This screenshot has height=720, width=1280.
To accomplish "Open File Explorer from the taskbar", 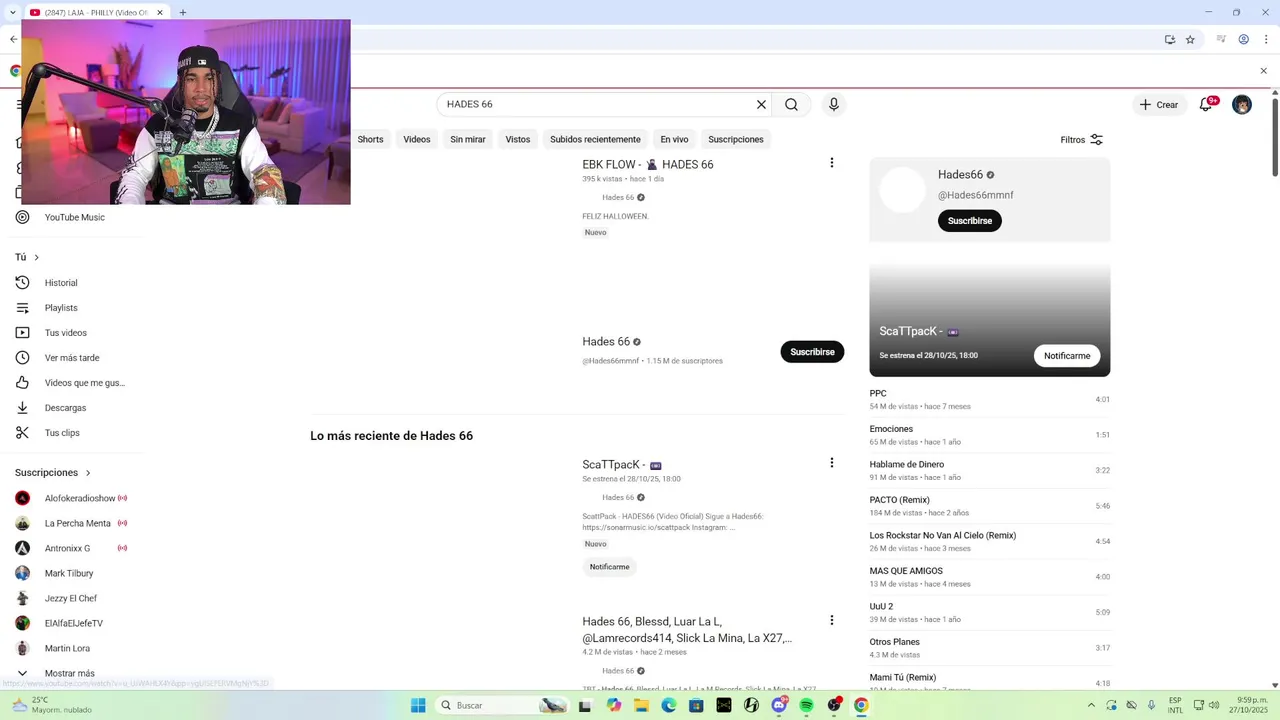I will coord(641,705).
